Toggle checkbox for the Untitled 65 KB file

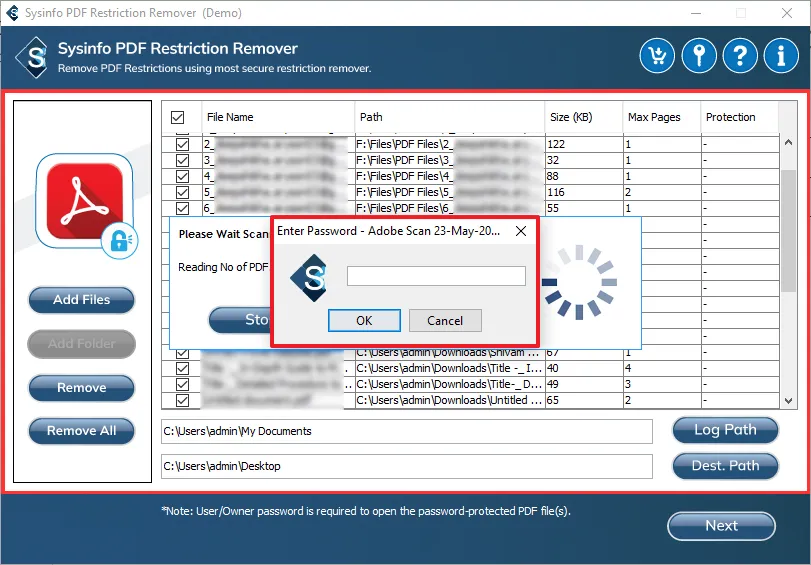(x=182, y=400)
